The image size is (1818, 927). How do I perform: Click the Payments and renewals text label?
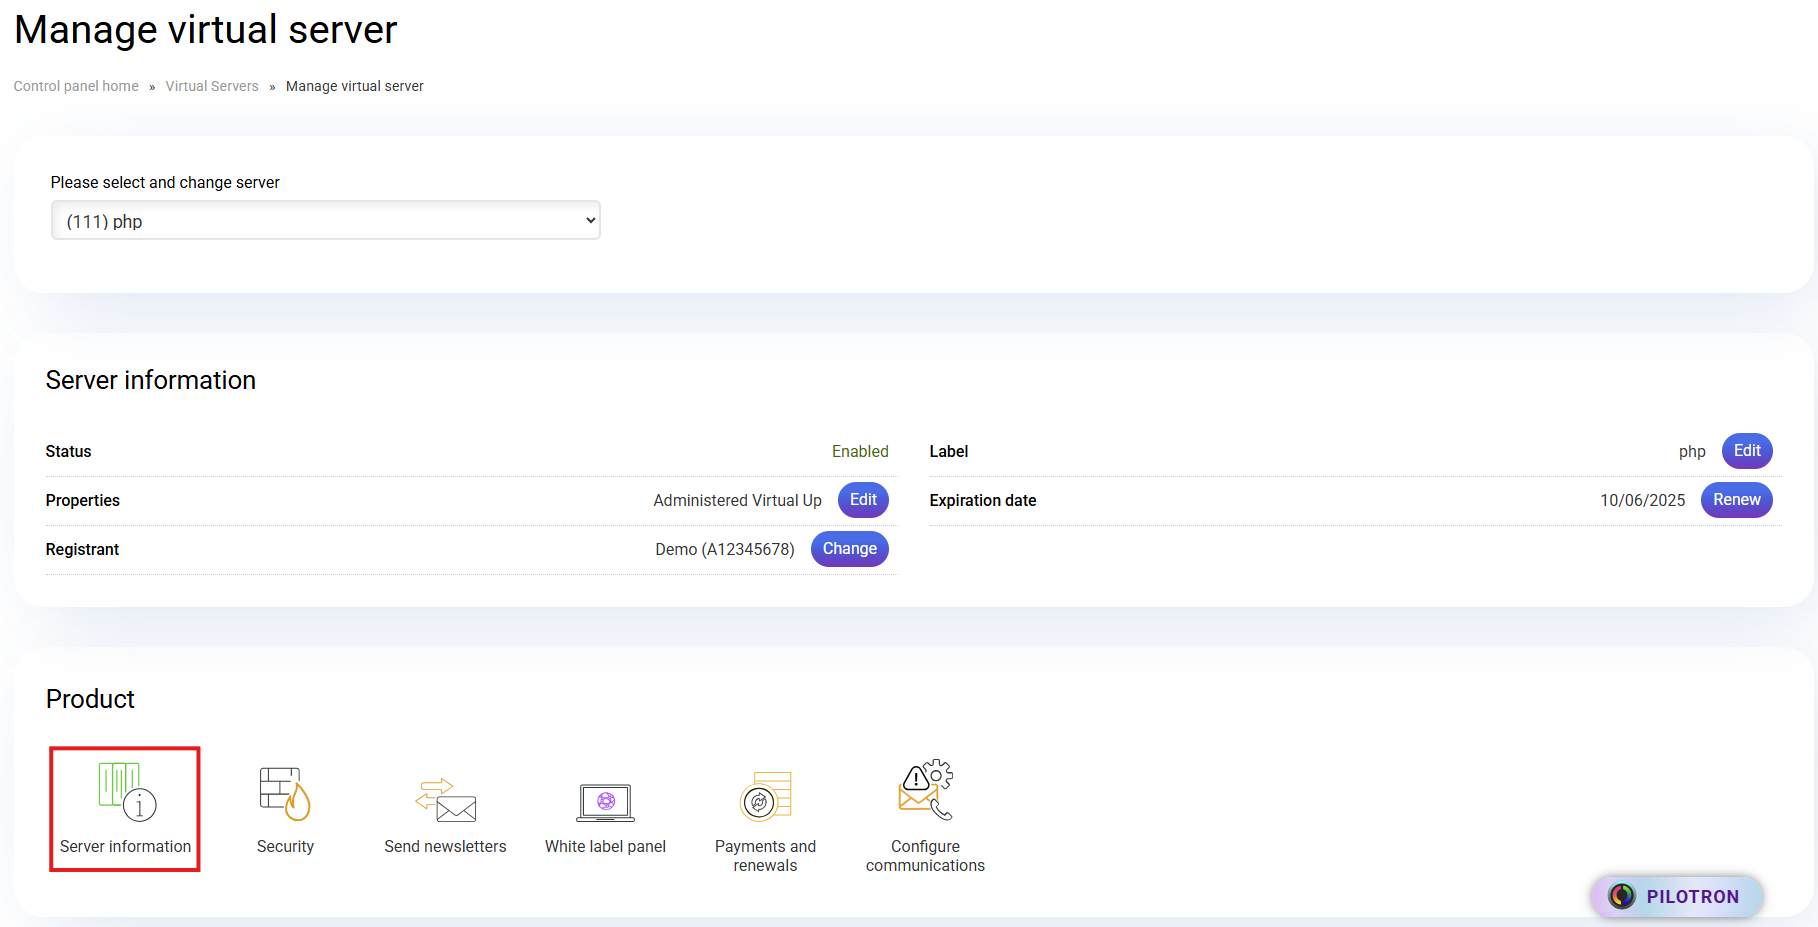tap(765, 856)
